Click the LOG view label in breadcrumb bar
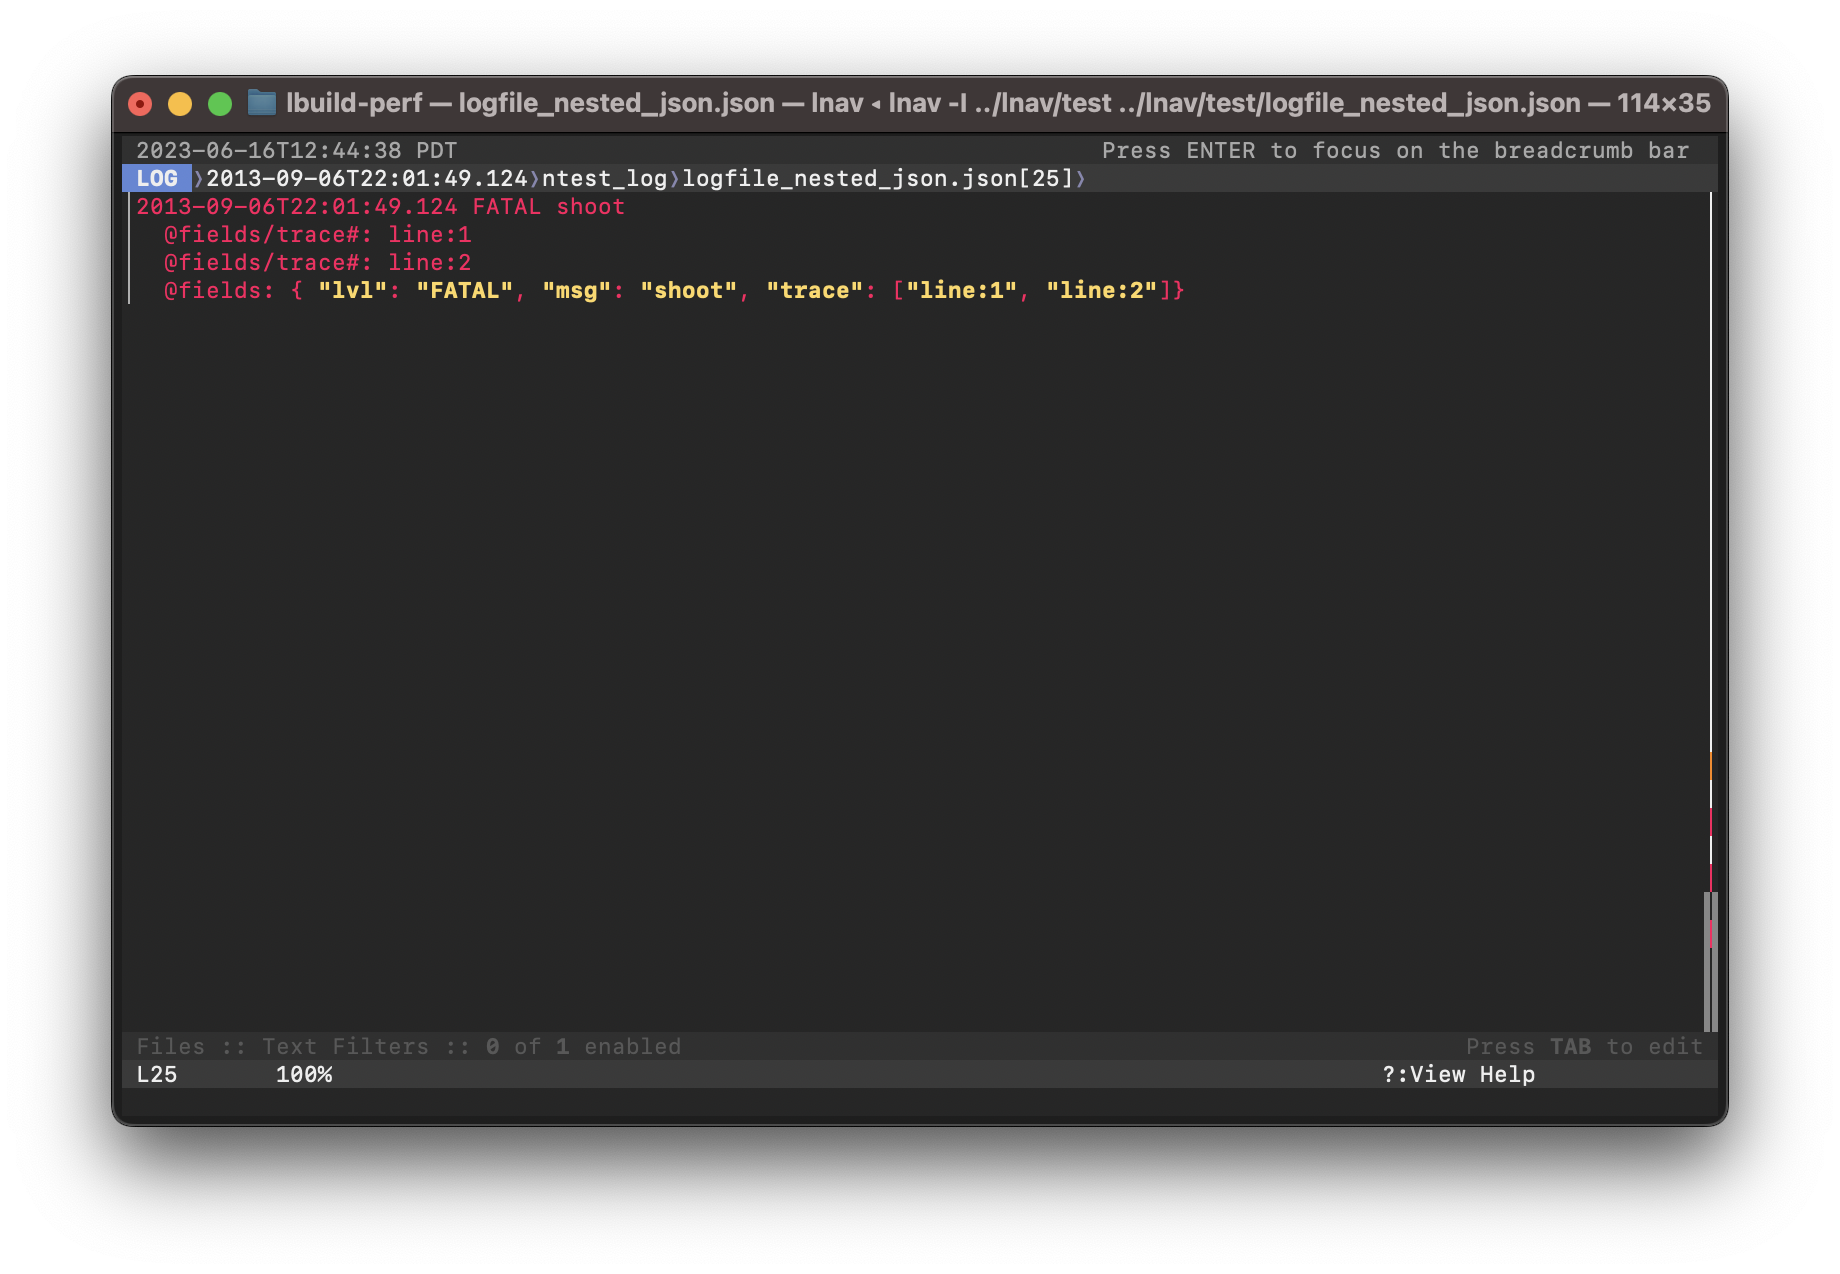The height and width of the screenshot is (1274, 1840). coord(156,179)
